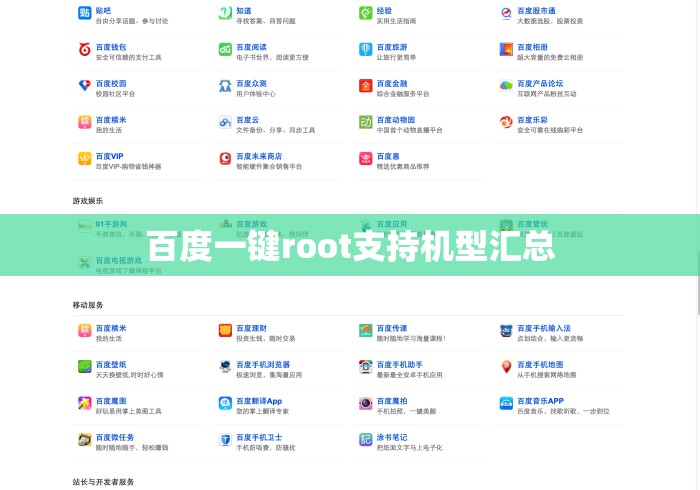Click the 百度手机卫士 shield icon
Screen dimensions: 700x490
tap(225, 440)
